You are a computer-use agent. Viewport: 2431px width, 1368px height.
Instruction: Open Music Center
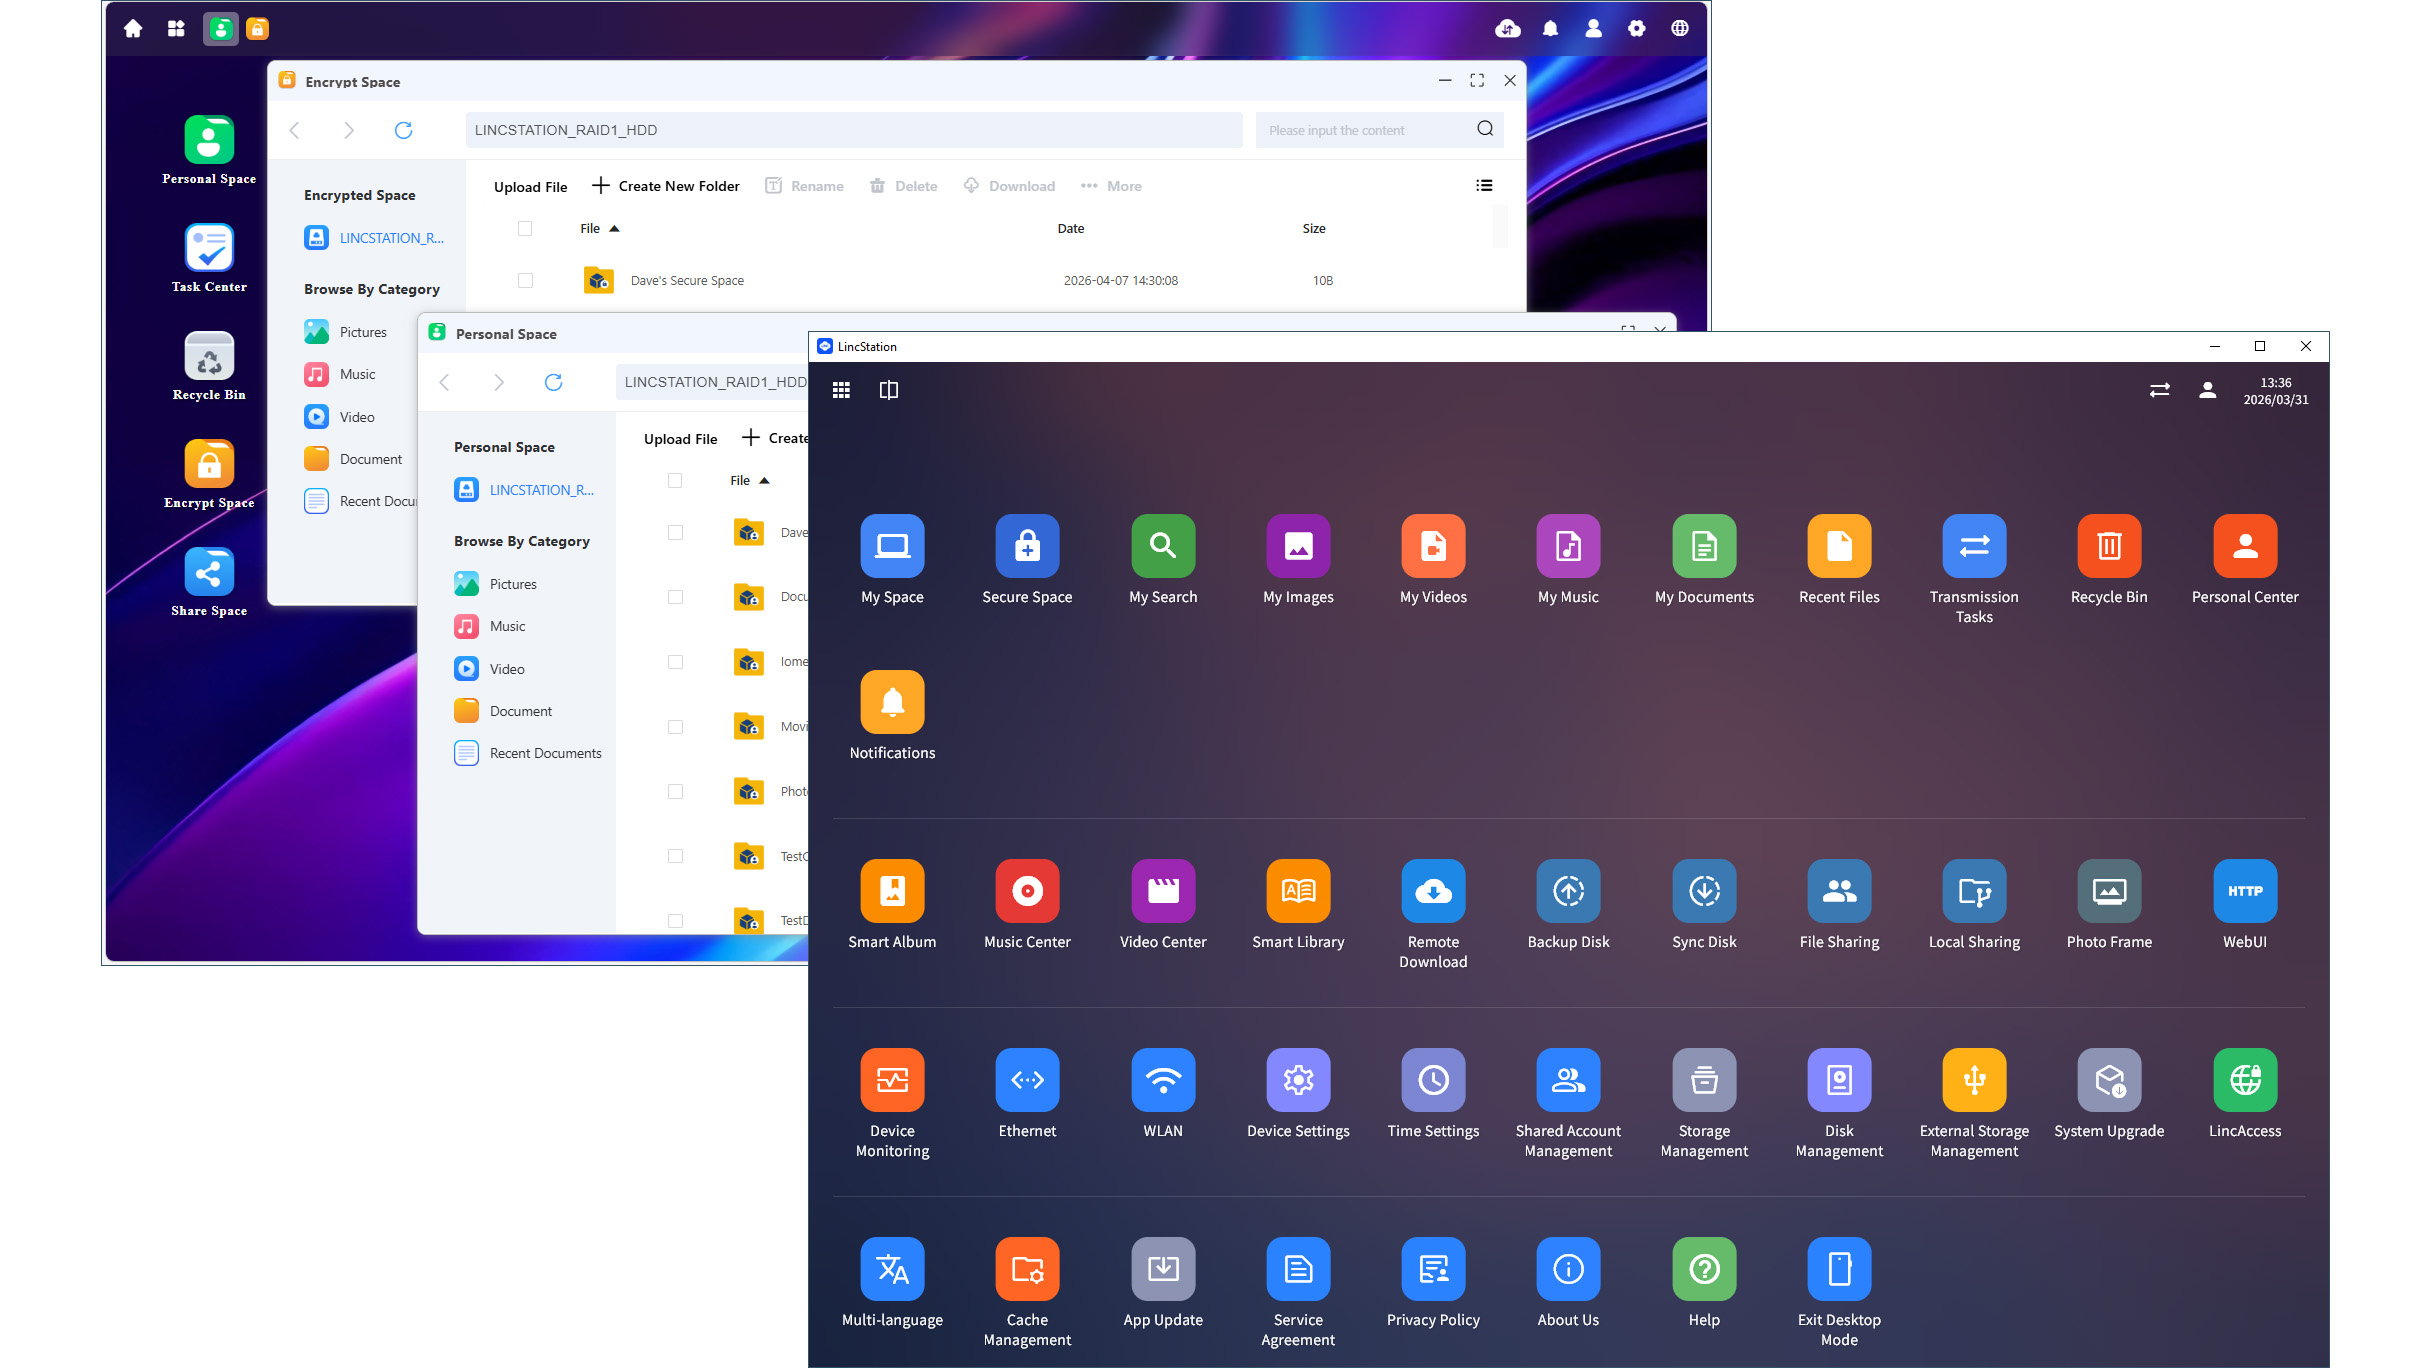(1027, 891)
